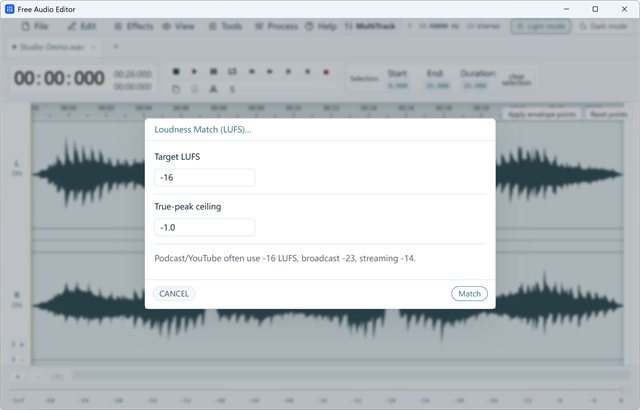Screen dimensions: 640x410
Task: Click the Target LUFS input field
Action: (x=204, y=177)
